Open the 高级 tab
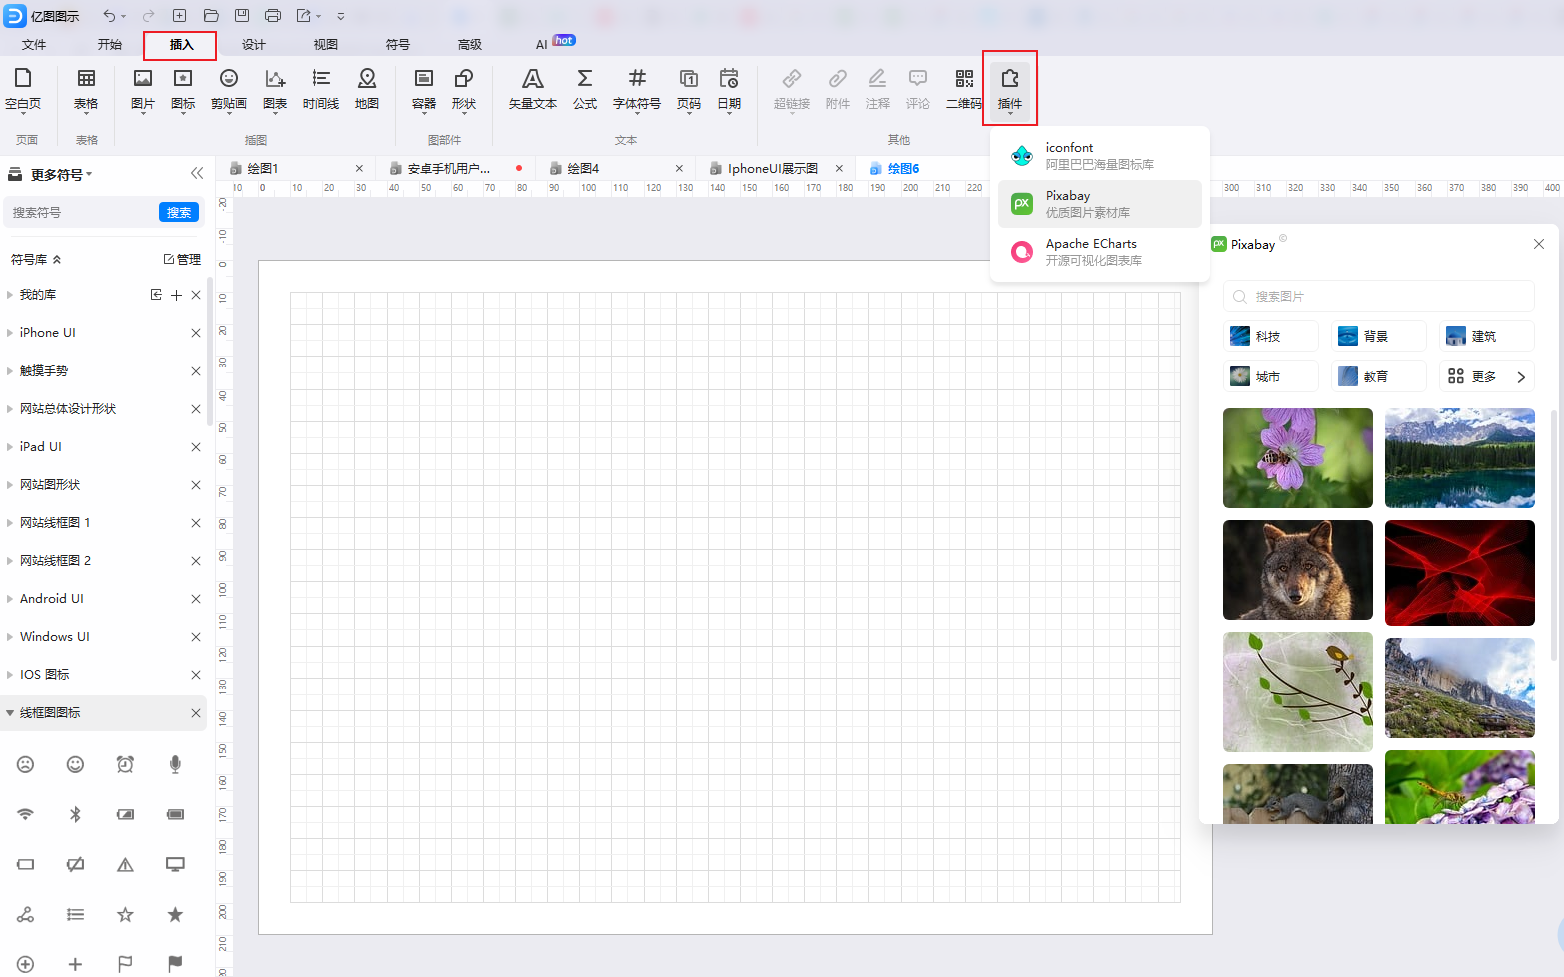1564x977 pixels. pyautogui.click(x=470, y=44)
